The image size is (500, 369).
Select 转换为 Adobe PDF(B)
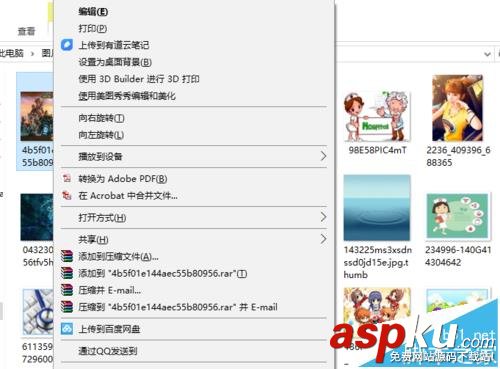click(123, 179)
